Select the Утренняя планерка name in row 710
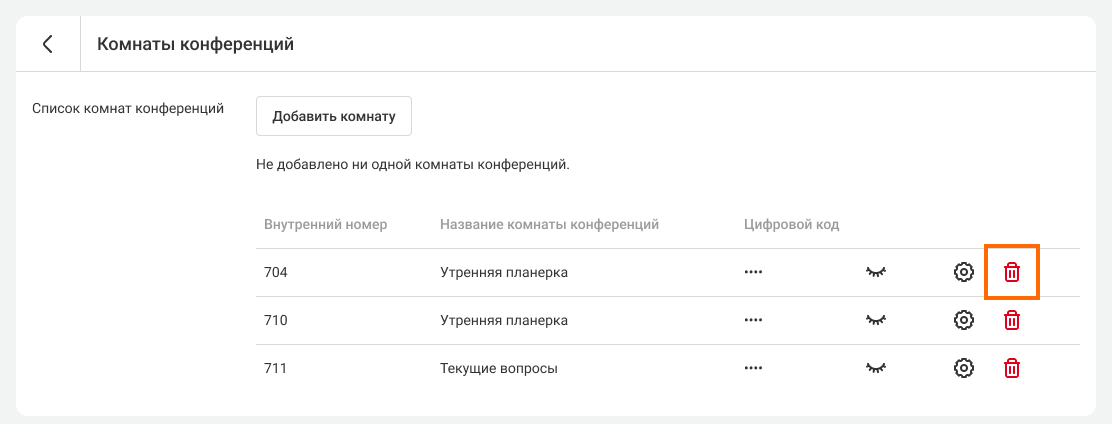The image size is (1112, 432). 504,320
